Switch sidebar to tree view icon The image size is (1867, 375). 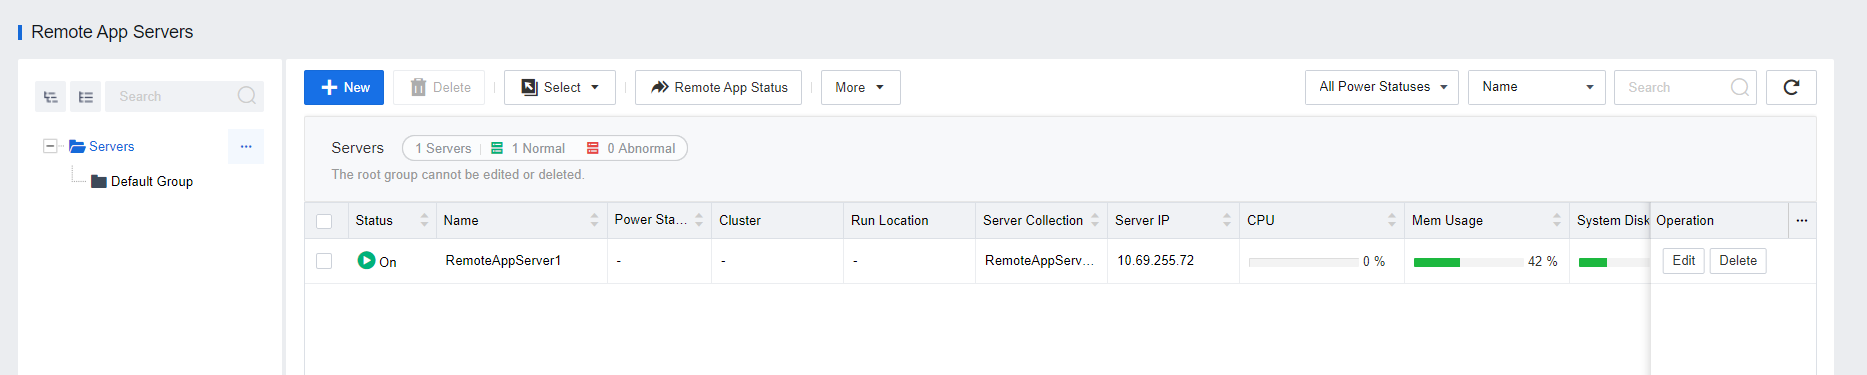click(x=51, y=97)
